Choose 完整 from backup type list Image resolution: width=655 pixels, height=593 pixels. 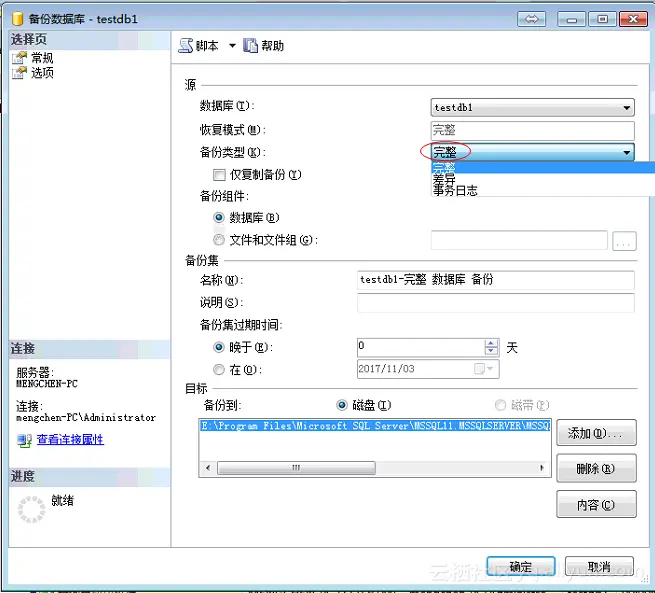click(x=543, y=167)
